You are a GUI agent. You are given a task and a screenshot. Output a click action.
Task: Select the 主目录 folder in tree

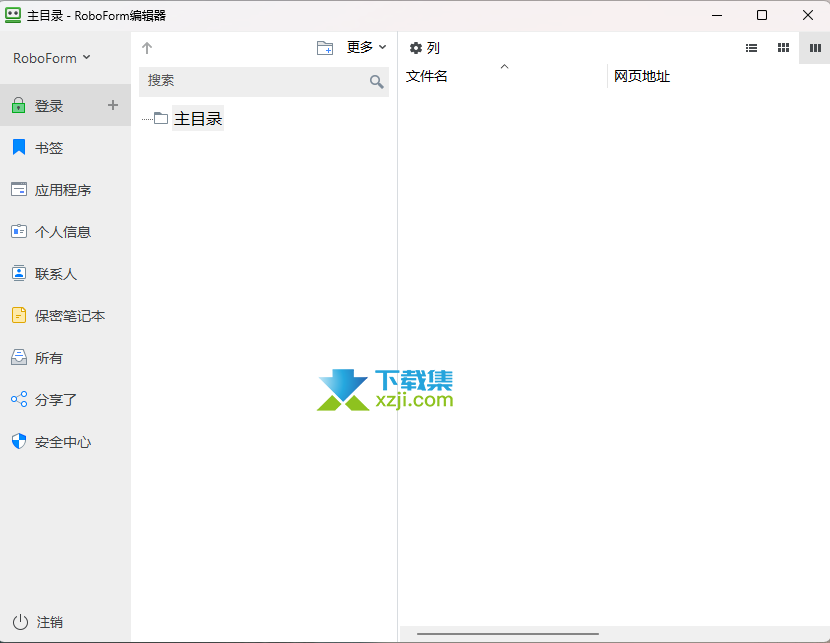click(x=197, y=118)
